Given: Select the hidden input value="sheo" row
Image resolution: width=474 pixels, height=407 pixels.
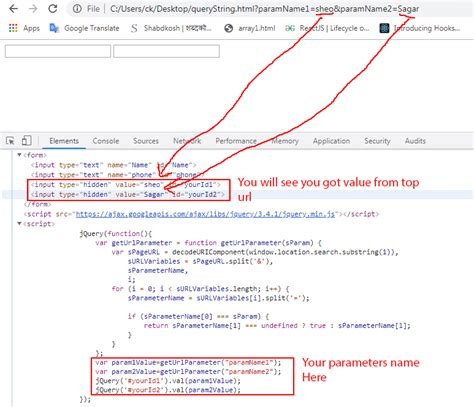Looking at the screenshot, I should [126, 185].
